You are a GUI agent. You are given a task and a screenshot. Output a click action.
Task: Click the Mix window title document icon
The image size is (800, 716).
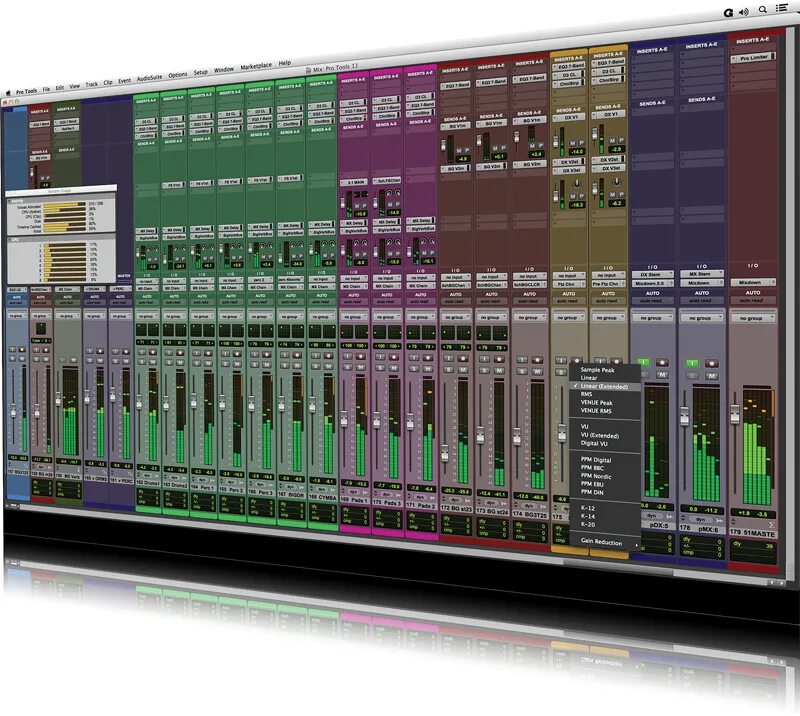coord(308,70)
